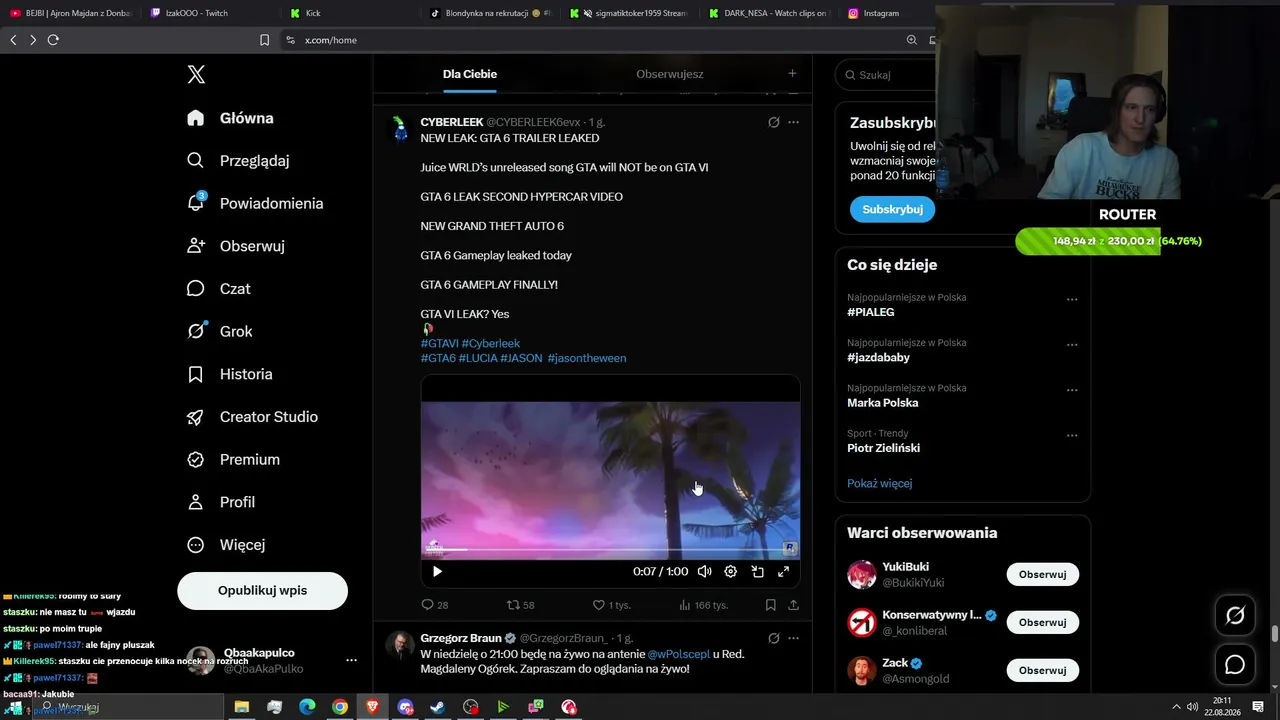The image size is (1280, 720).
Task: Add a new timeline tab with plus
Action: pos(792,73)
